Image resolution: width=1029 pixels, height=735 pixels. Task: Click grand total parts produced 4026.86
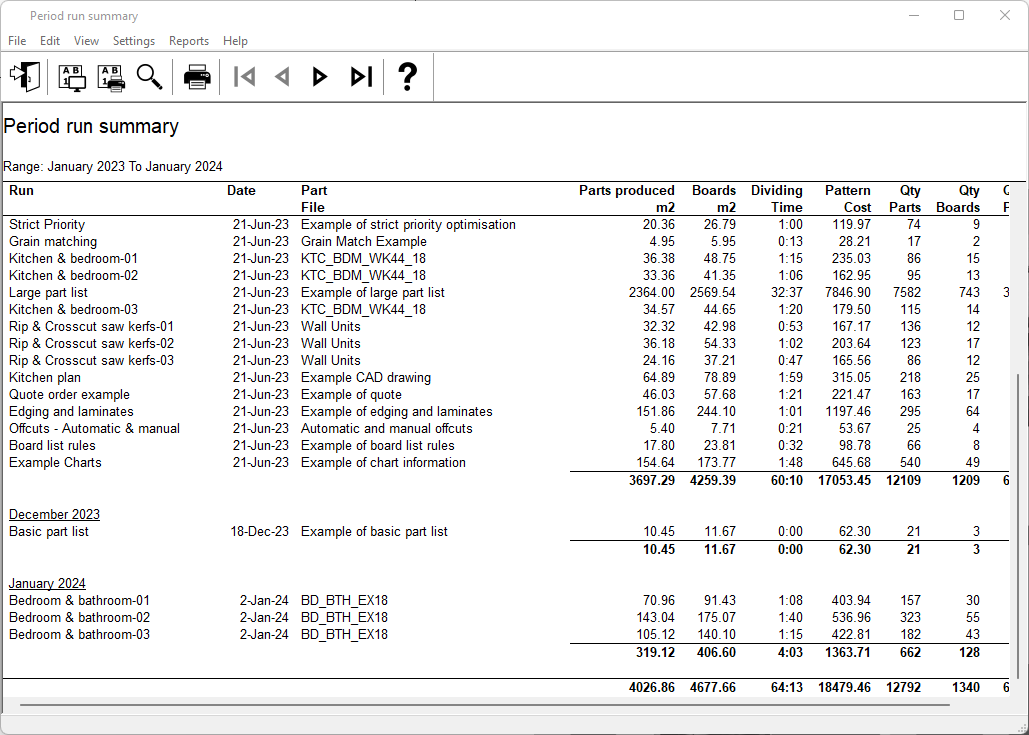(651, 688)
